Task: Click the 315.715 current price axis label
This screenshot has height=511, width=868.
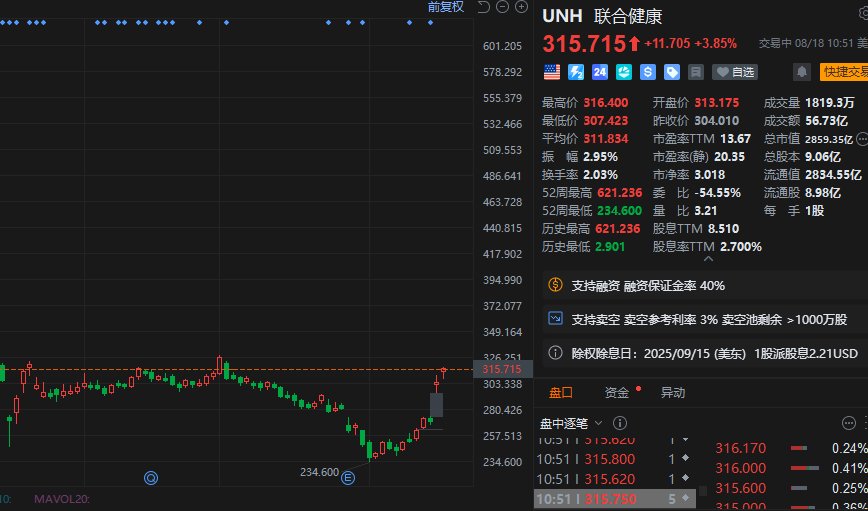Action: click(503, 369)
